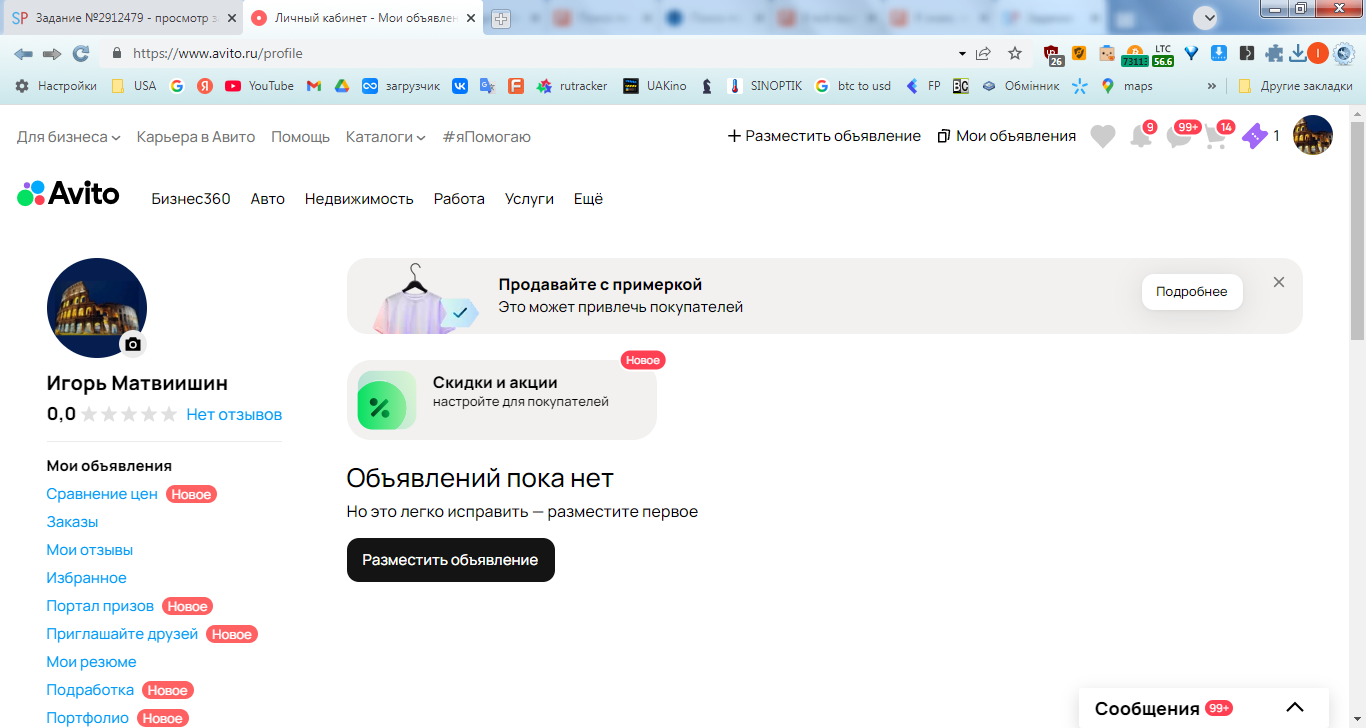The height and width of the screenshot is (728, 1366).
Task: Open the Услуги category
Action: (x=529, y=199)
